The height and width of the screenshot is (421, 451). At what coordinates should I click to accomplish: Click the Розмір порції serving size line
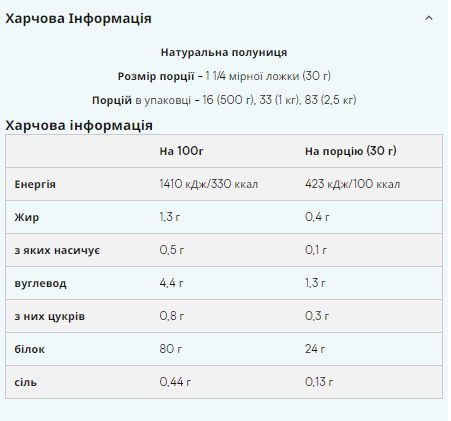(224, 76)
